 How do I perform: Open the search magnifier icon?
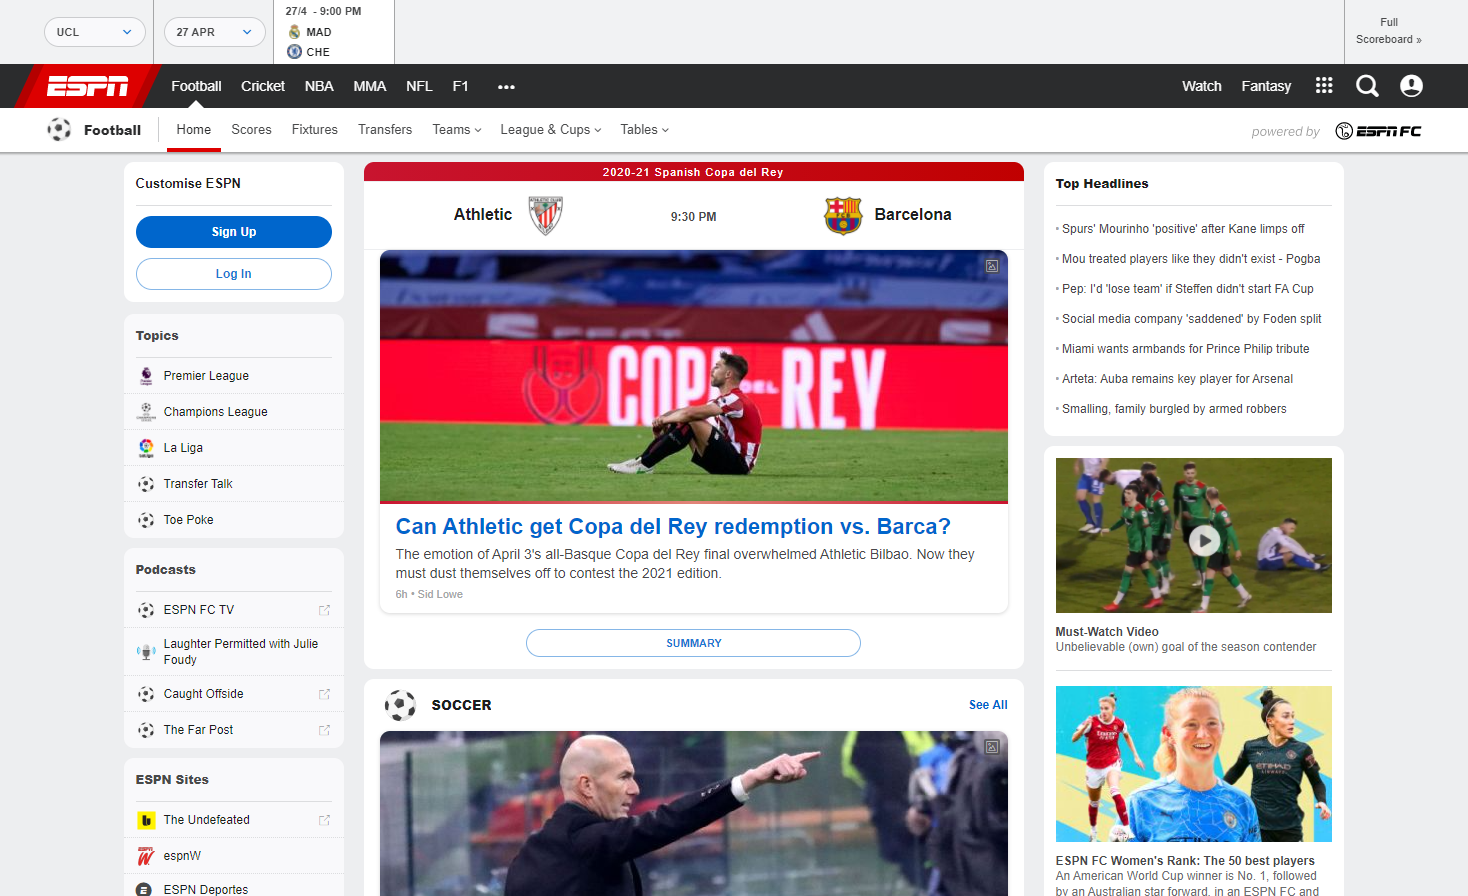1367,86
